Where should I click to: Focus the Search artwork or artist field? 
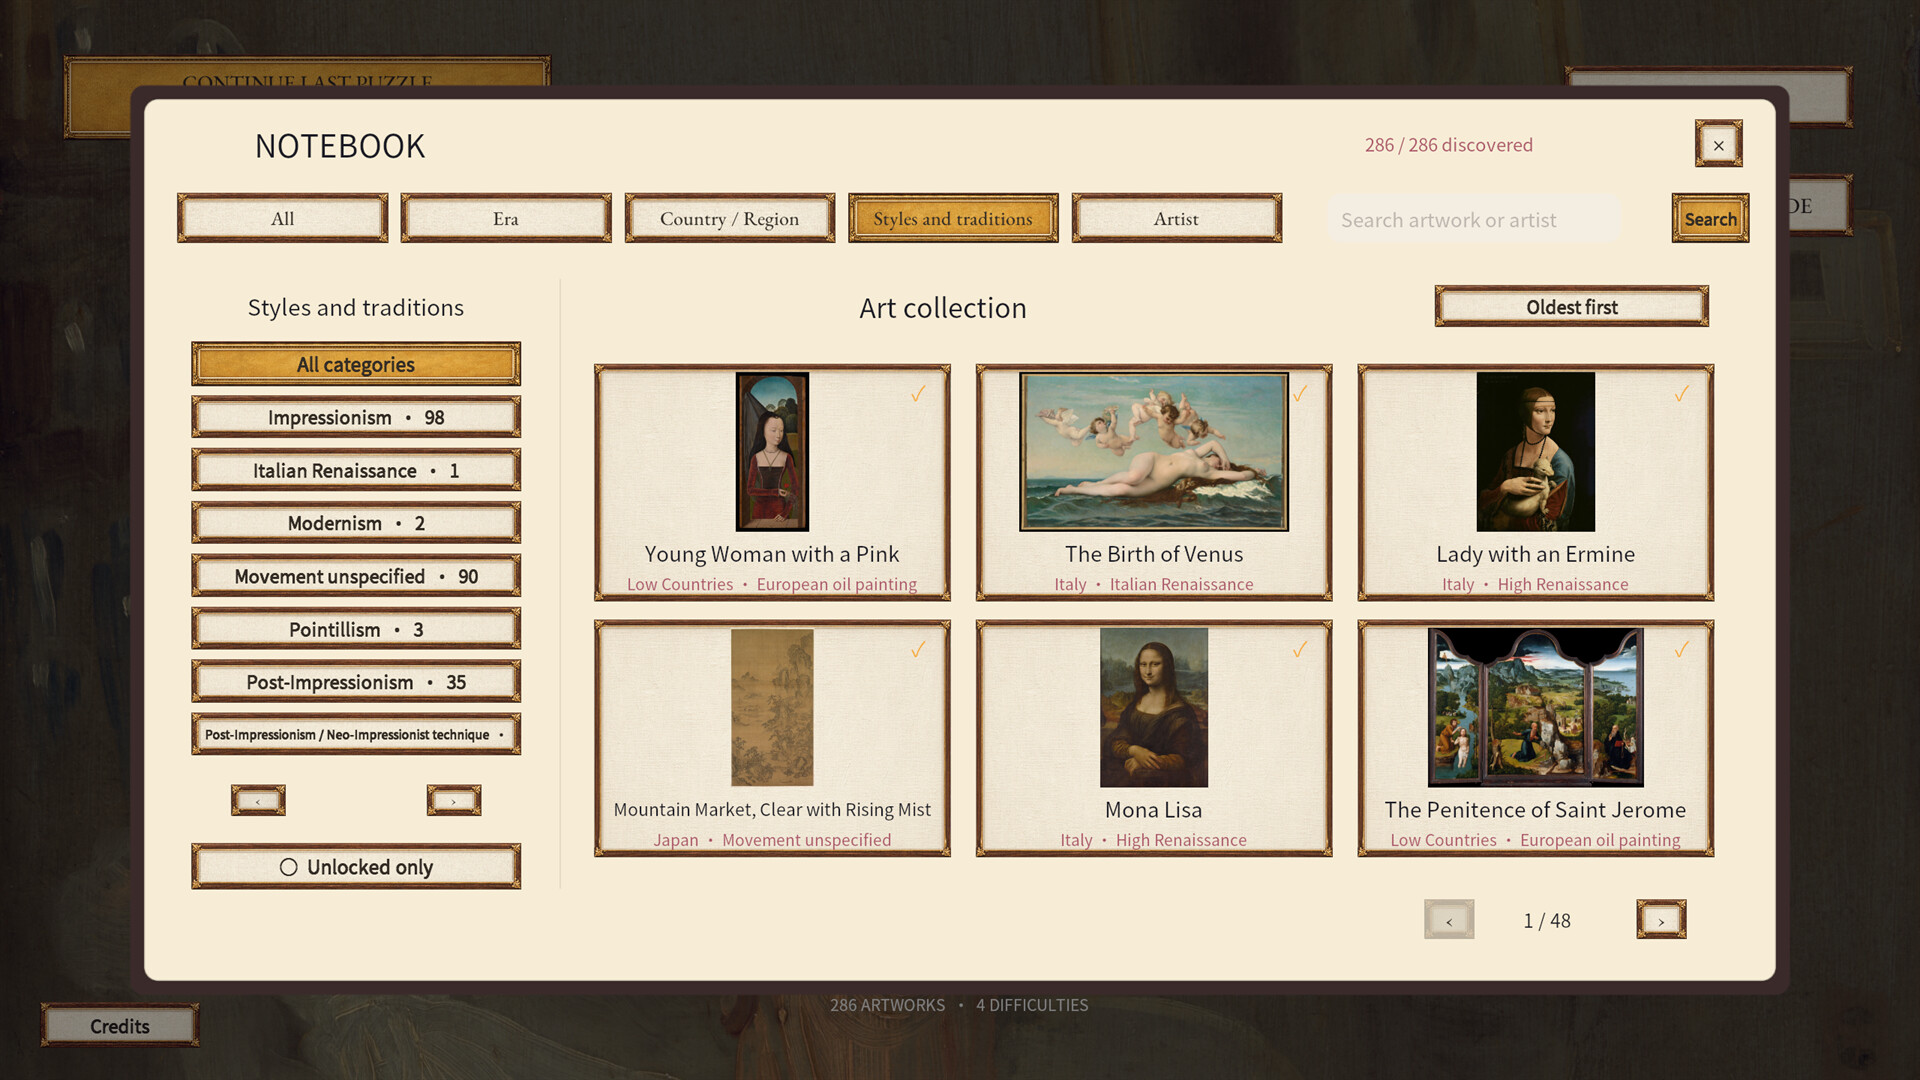[x=1475, y=219]
